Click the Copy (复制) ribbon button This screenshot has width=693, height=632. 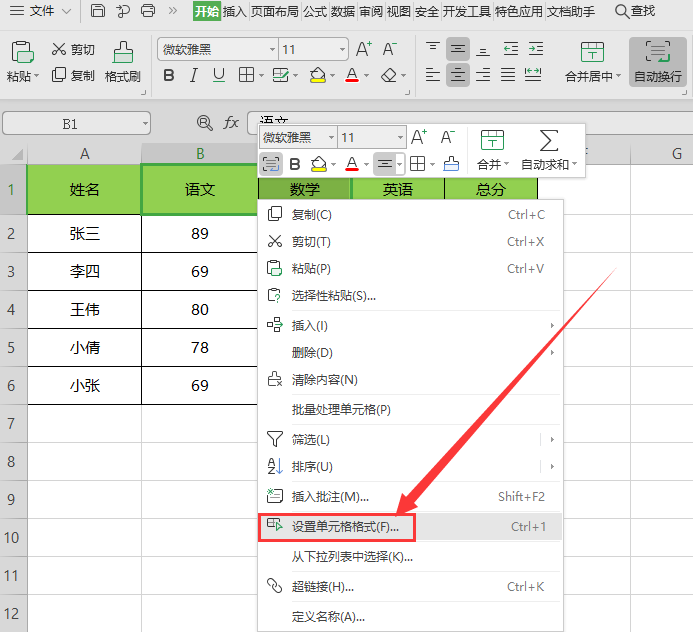pyautogui.click(x=73, y=76)
